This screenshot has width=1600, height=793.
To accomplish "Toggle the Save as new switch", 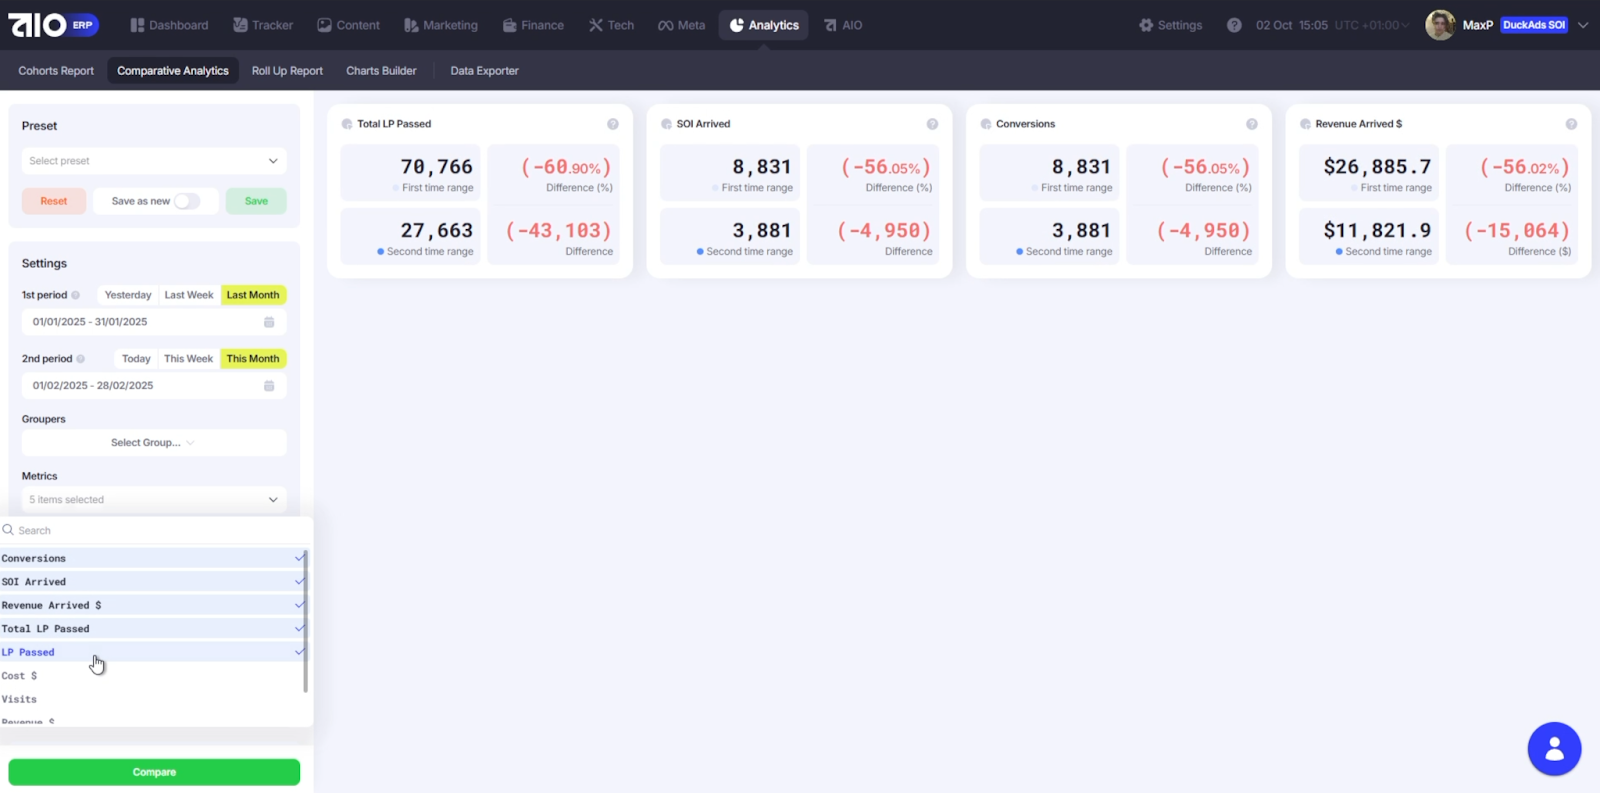I will pyautogui.click(x=186, y=201).
